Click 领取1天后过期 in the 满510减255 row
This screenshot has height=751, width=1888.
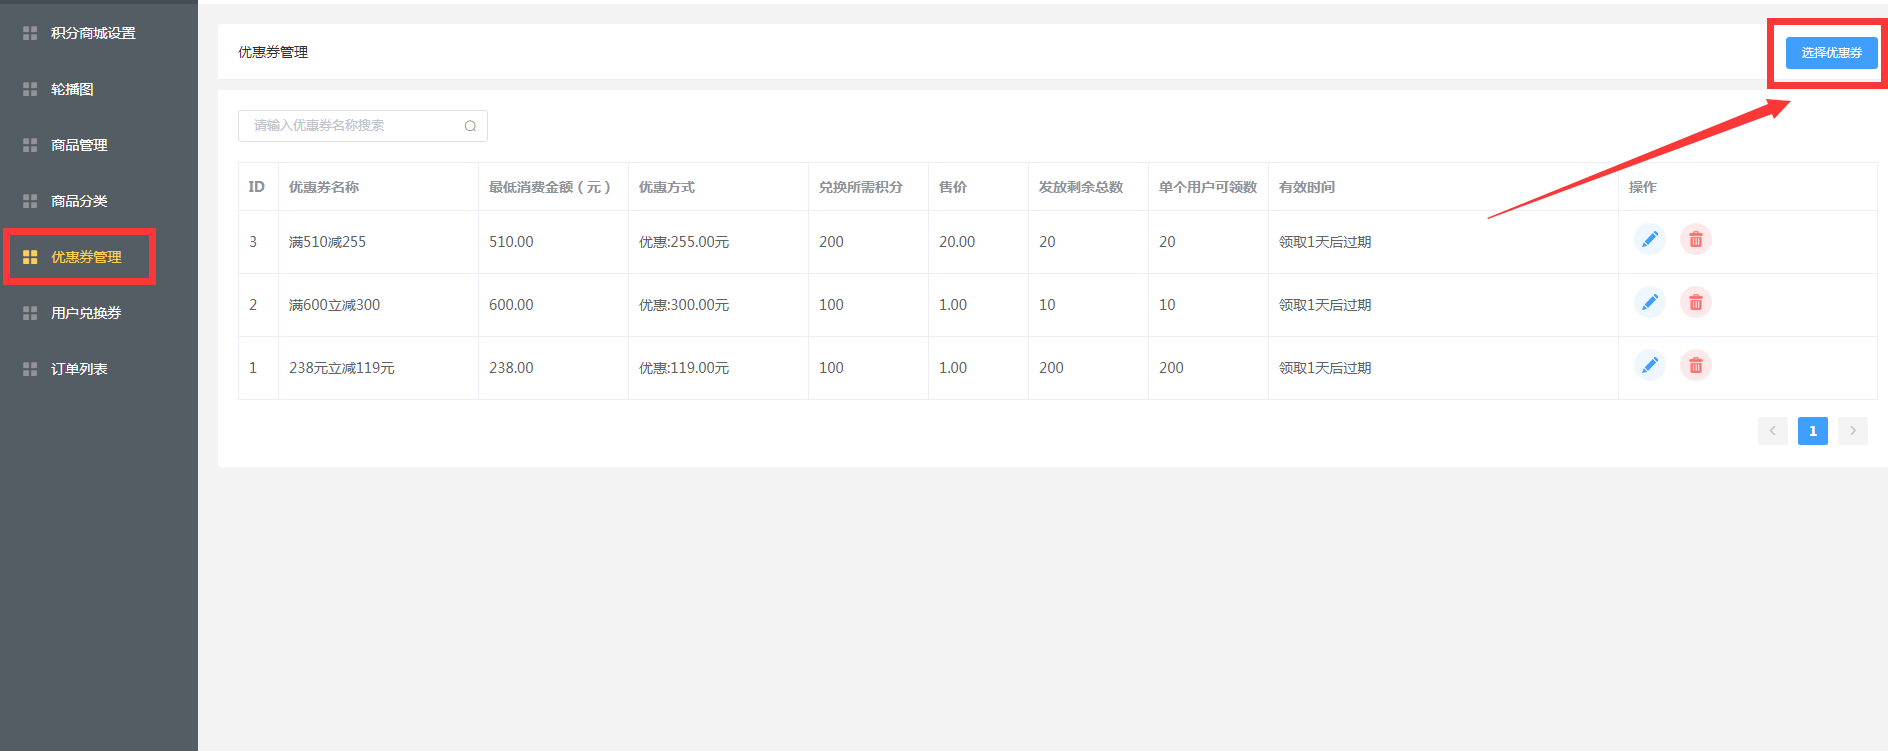tap(1325, 242)
